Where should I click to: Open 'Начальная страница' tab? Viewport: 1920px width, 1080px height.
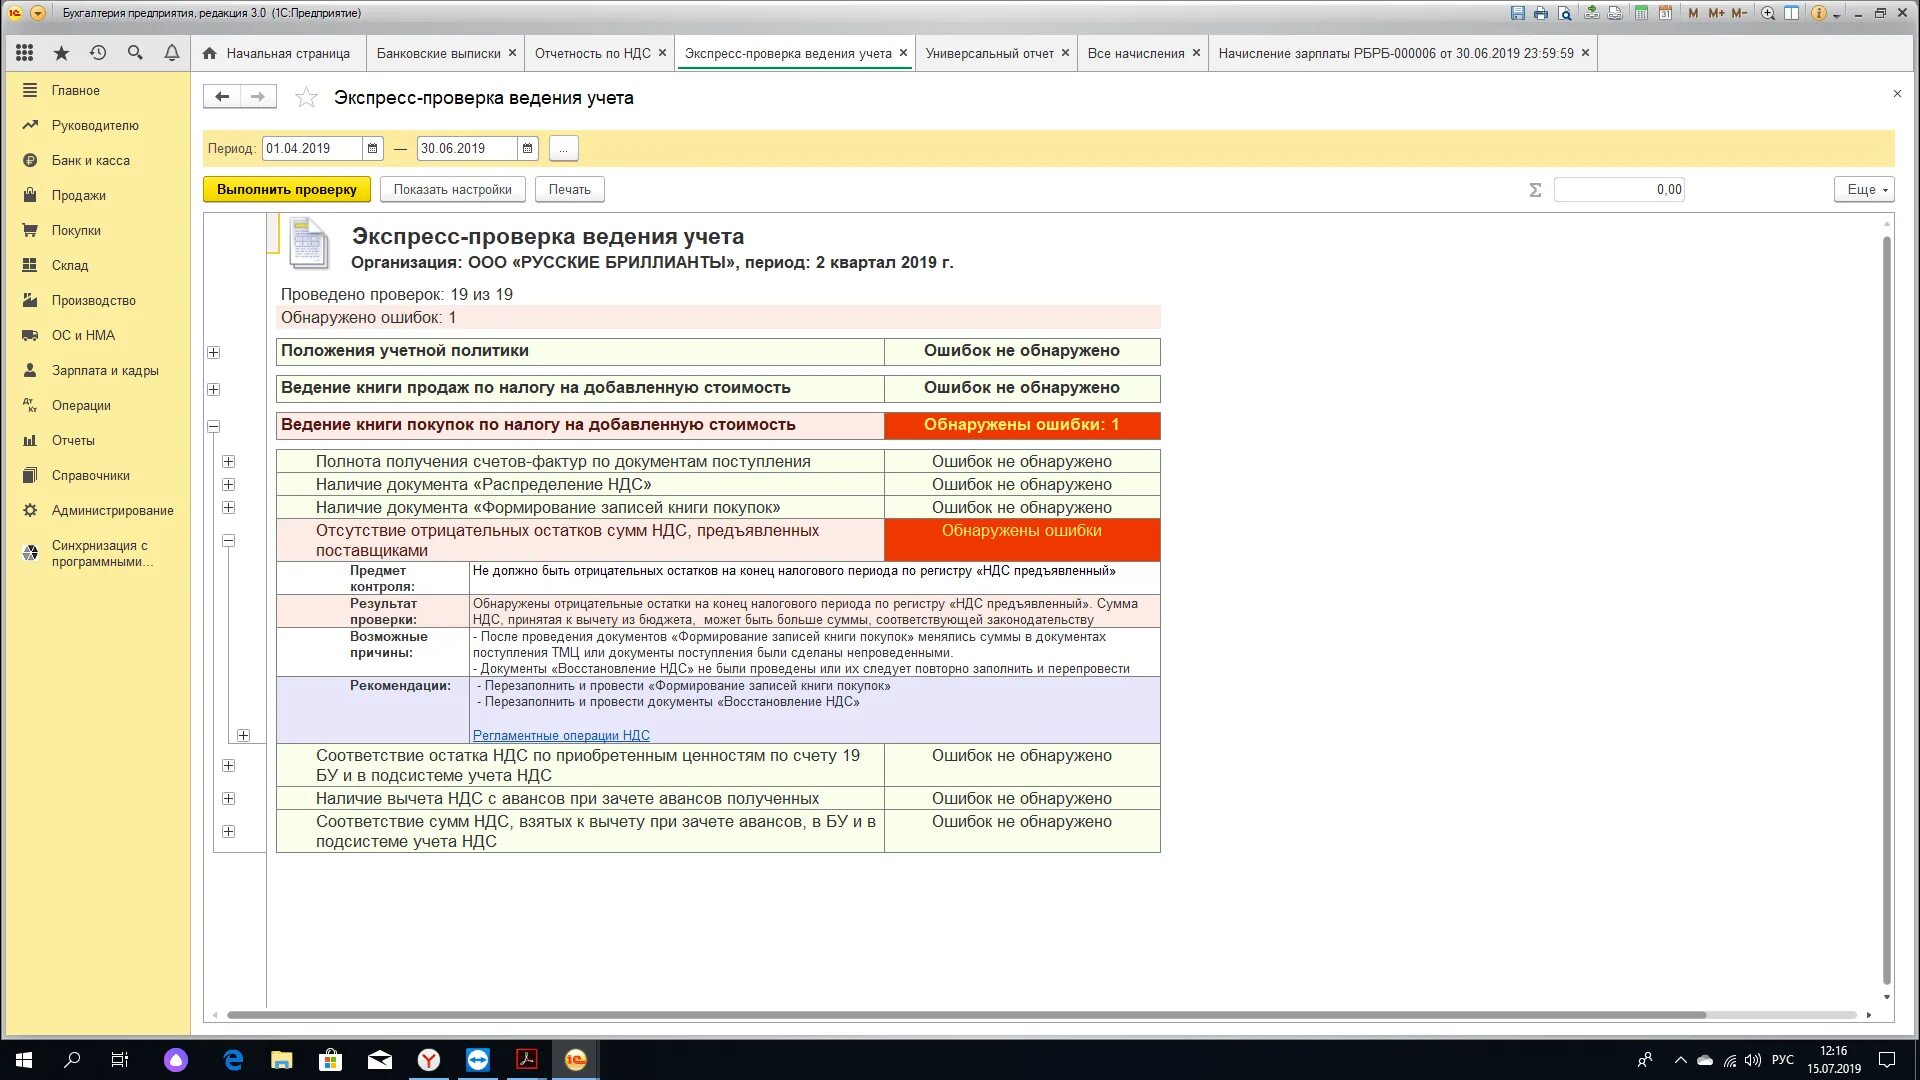[277, 53]
